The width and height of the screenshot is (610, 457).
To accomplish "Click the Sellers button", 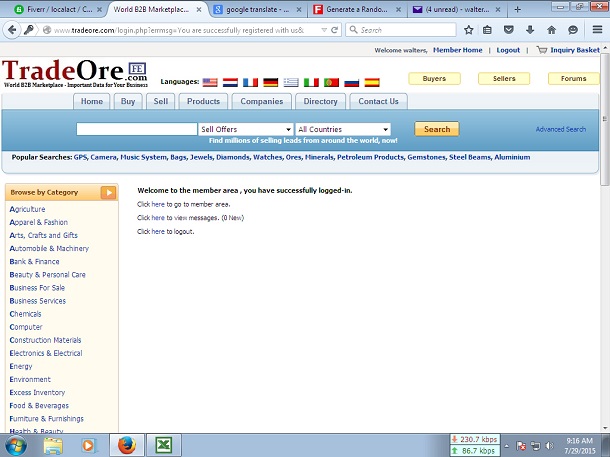I will point(504,79).
